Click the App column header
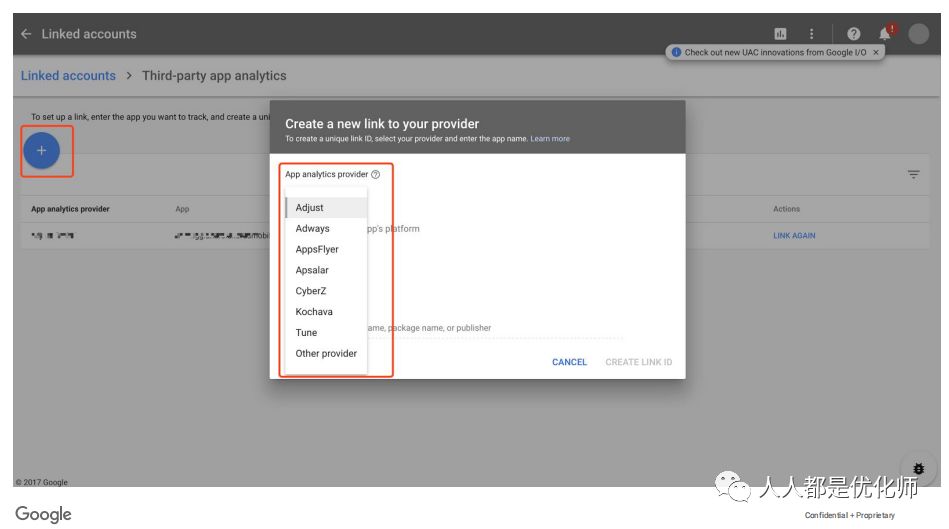 (182, 209)
